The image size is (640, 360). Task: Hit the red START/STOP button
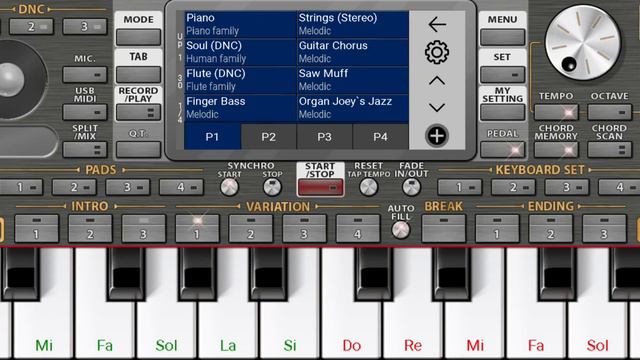click(320, 188)
